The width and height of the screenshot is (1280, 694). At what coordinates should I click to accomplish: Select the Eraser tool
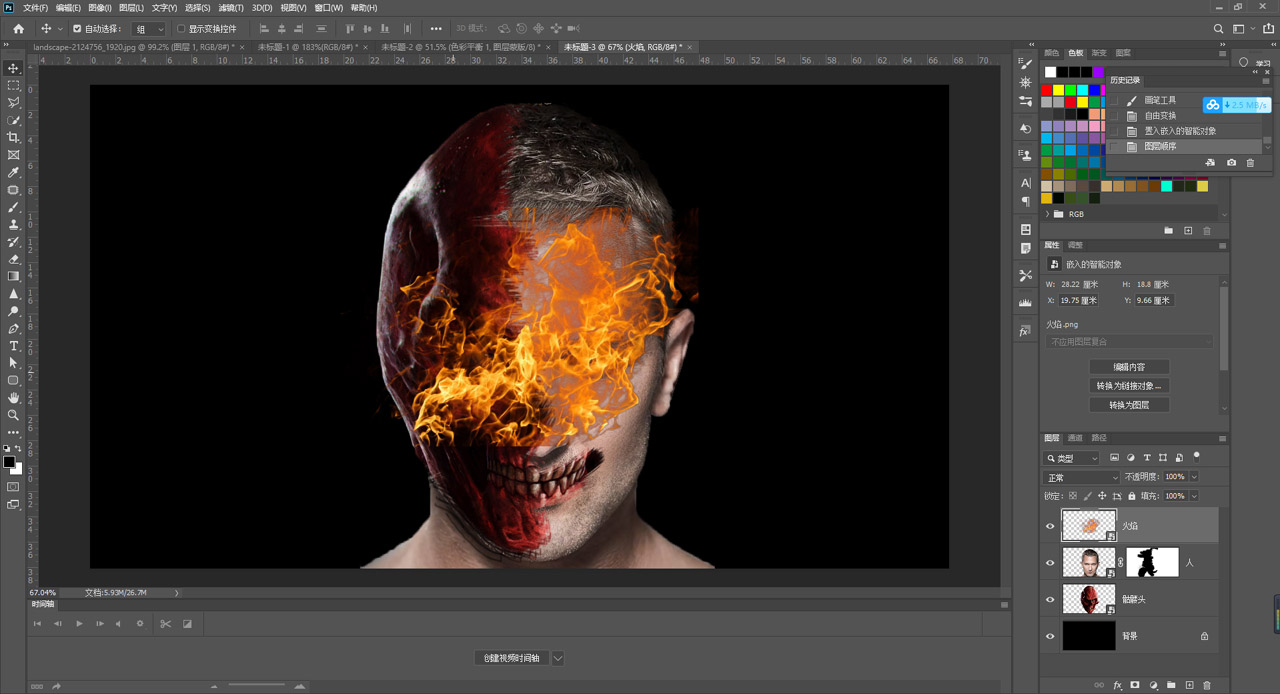coord(14,259)
